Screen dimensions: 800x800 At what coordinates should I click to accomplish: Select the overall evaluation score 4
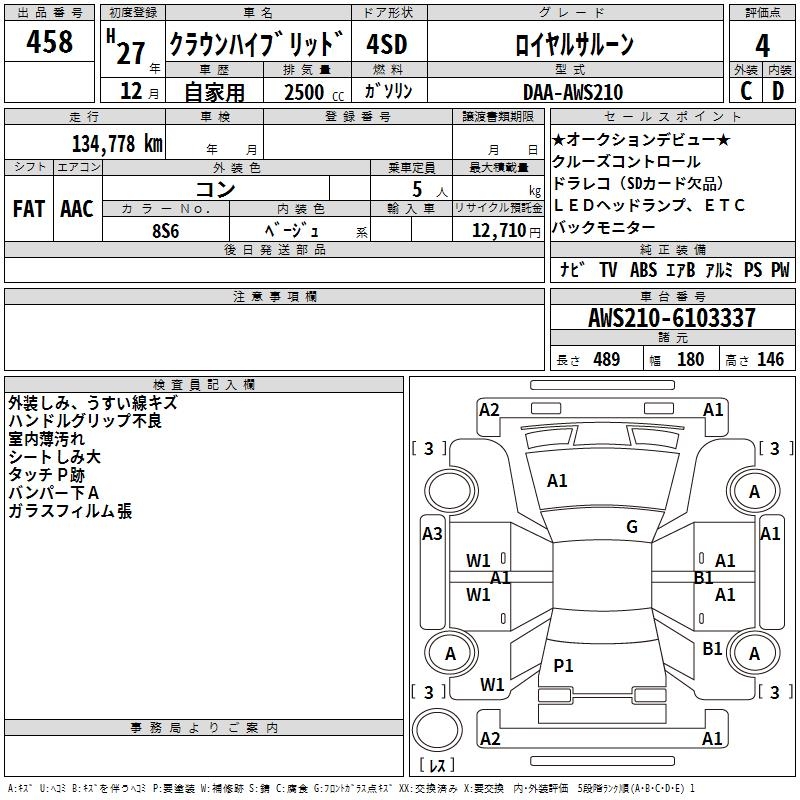(x=763, y=44)
